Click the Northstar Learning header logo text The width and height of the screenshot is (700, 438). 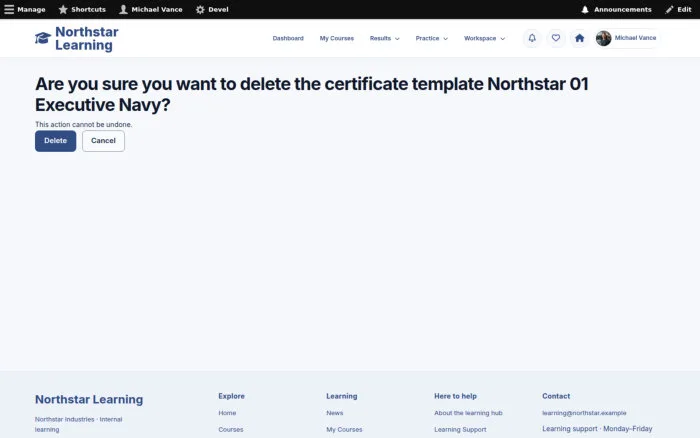pyautogui.click(x=87, y=38)
